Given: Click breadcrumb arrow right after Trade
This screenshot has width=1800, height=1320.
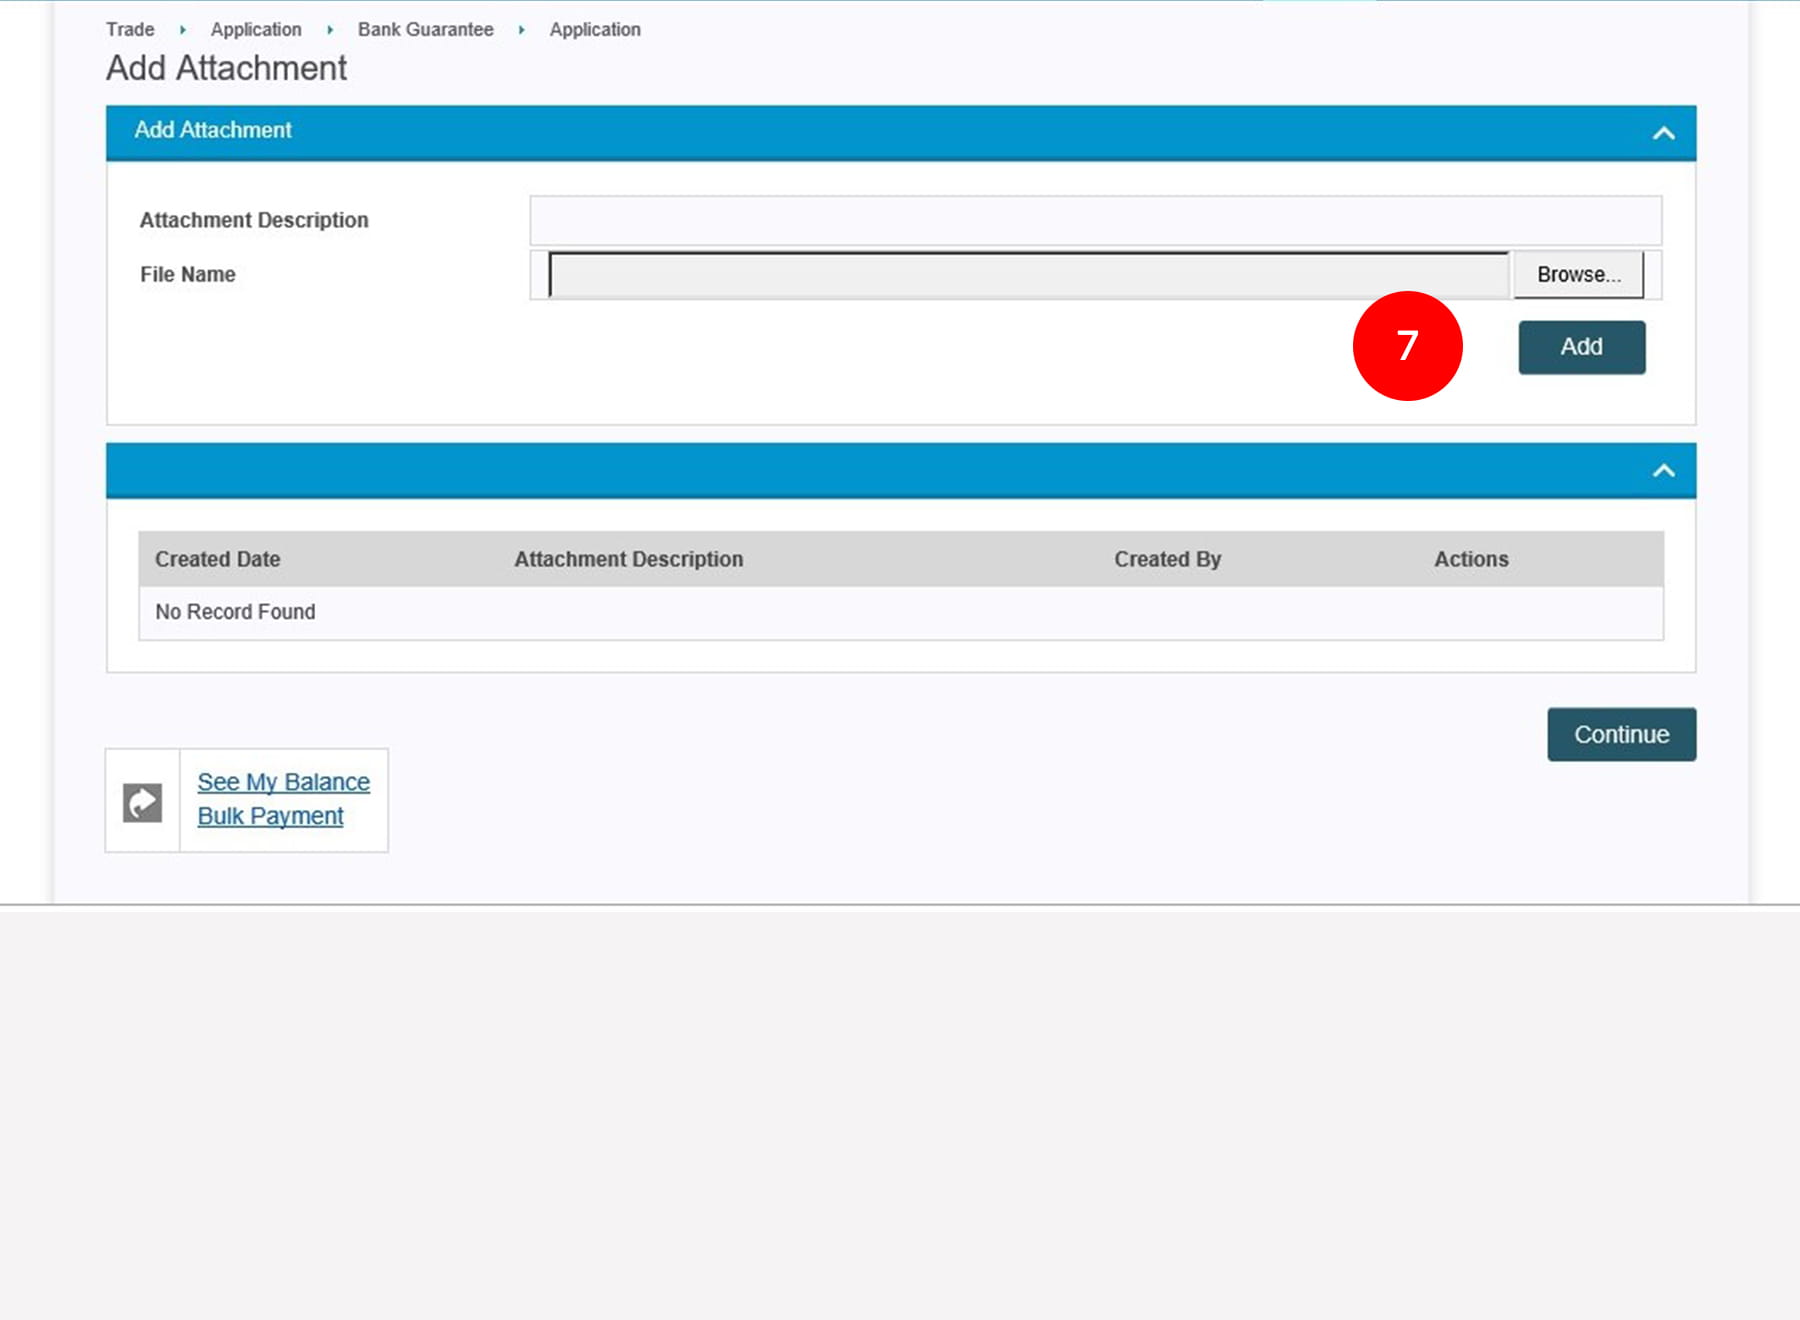Looking at the screenshot, I should tap(183, 30).
